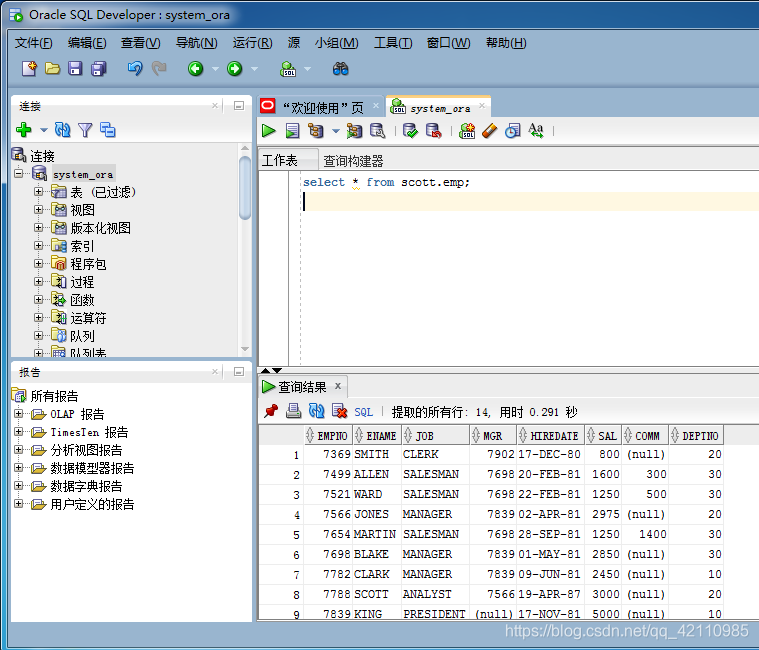Open dropdown arrow beside Back navigation button
Viewport: 759px width, 650px height.
point(215,69)
